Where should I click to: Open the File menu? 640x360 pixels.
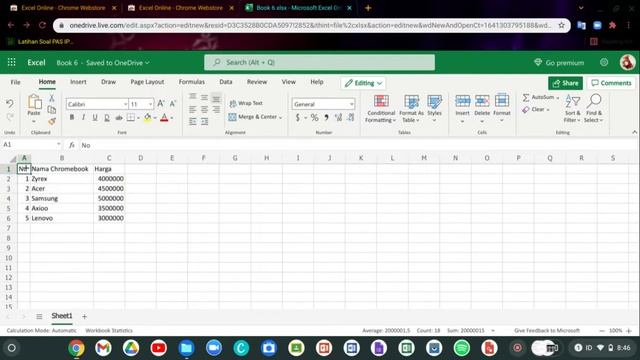click(16, 82)
